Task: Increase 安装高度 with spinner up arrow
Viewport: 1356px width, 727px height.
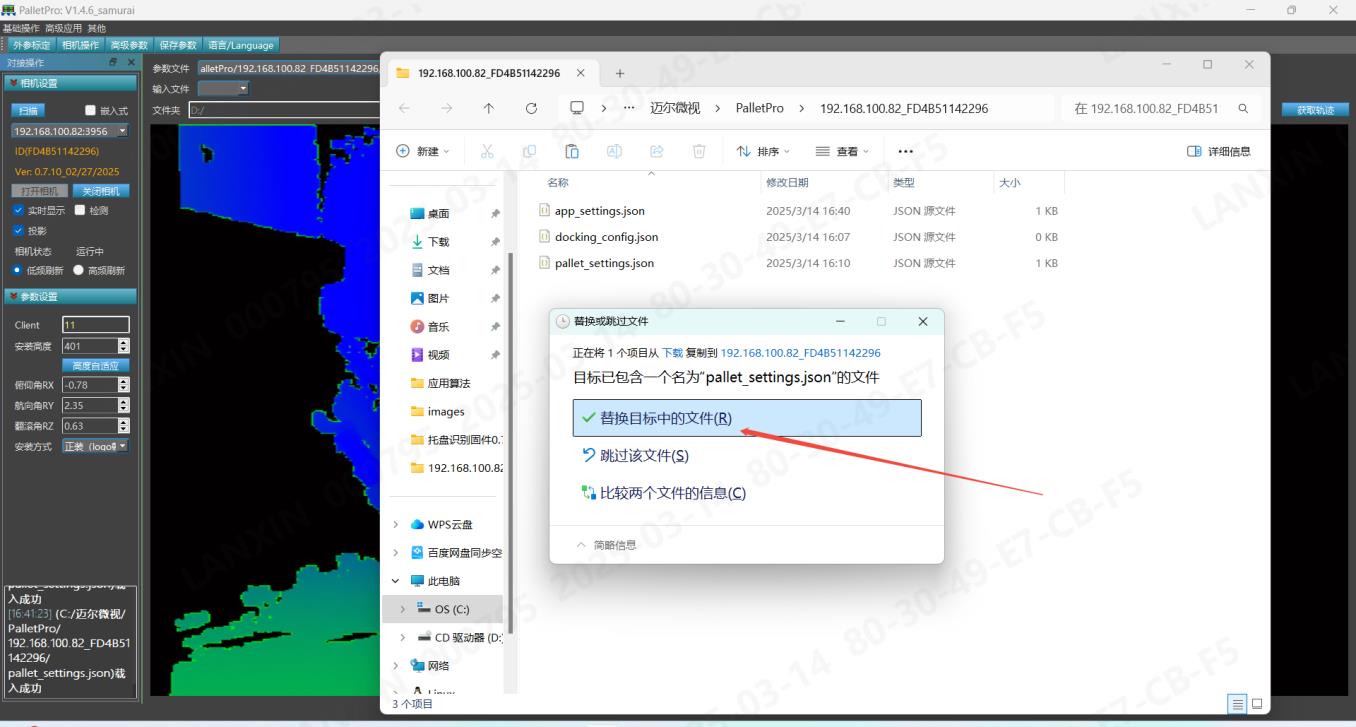Action: click(x=124, y=342)
